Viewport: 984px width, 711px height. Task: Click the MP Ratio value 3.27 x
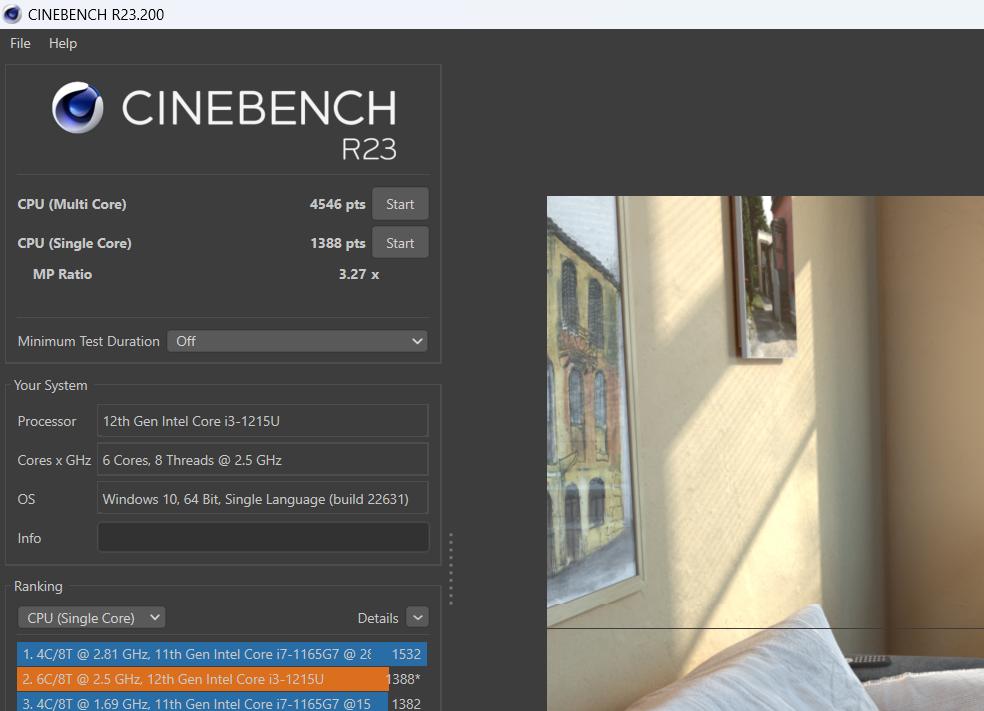359,274
